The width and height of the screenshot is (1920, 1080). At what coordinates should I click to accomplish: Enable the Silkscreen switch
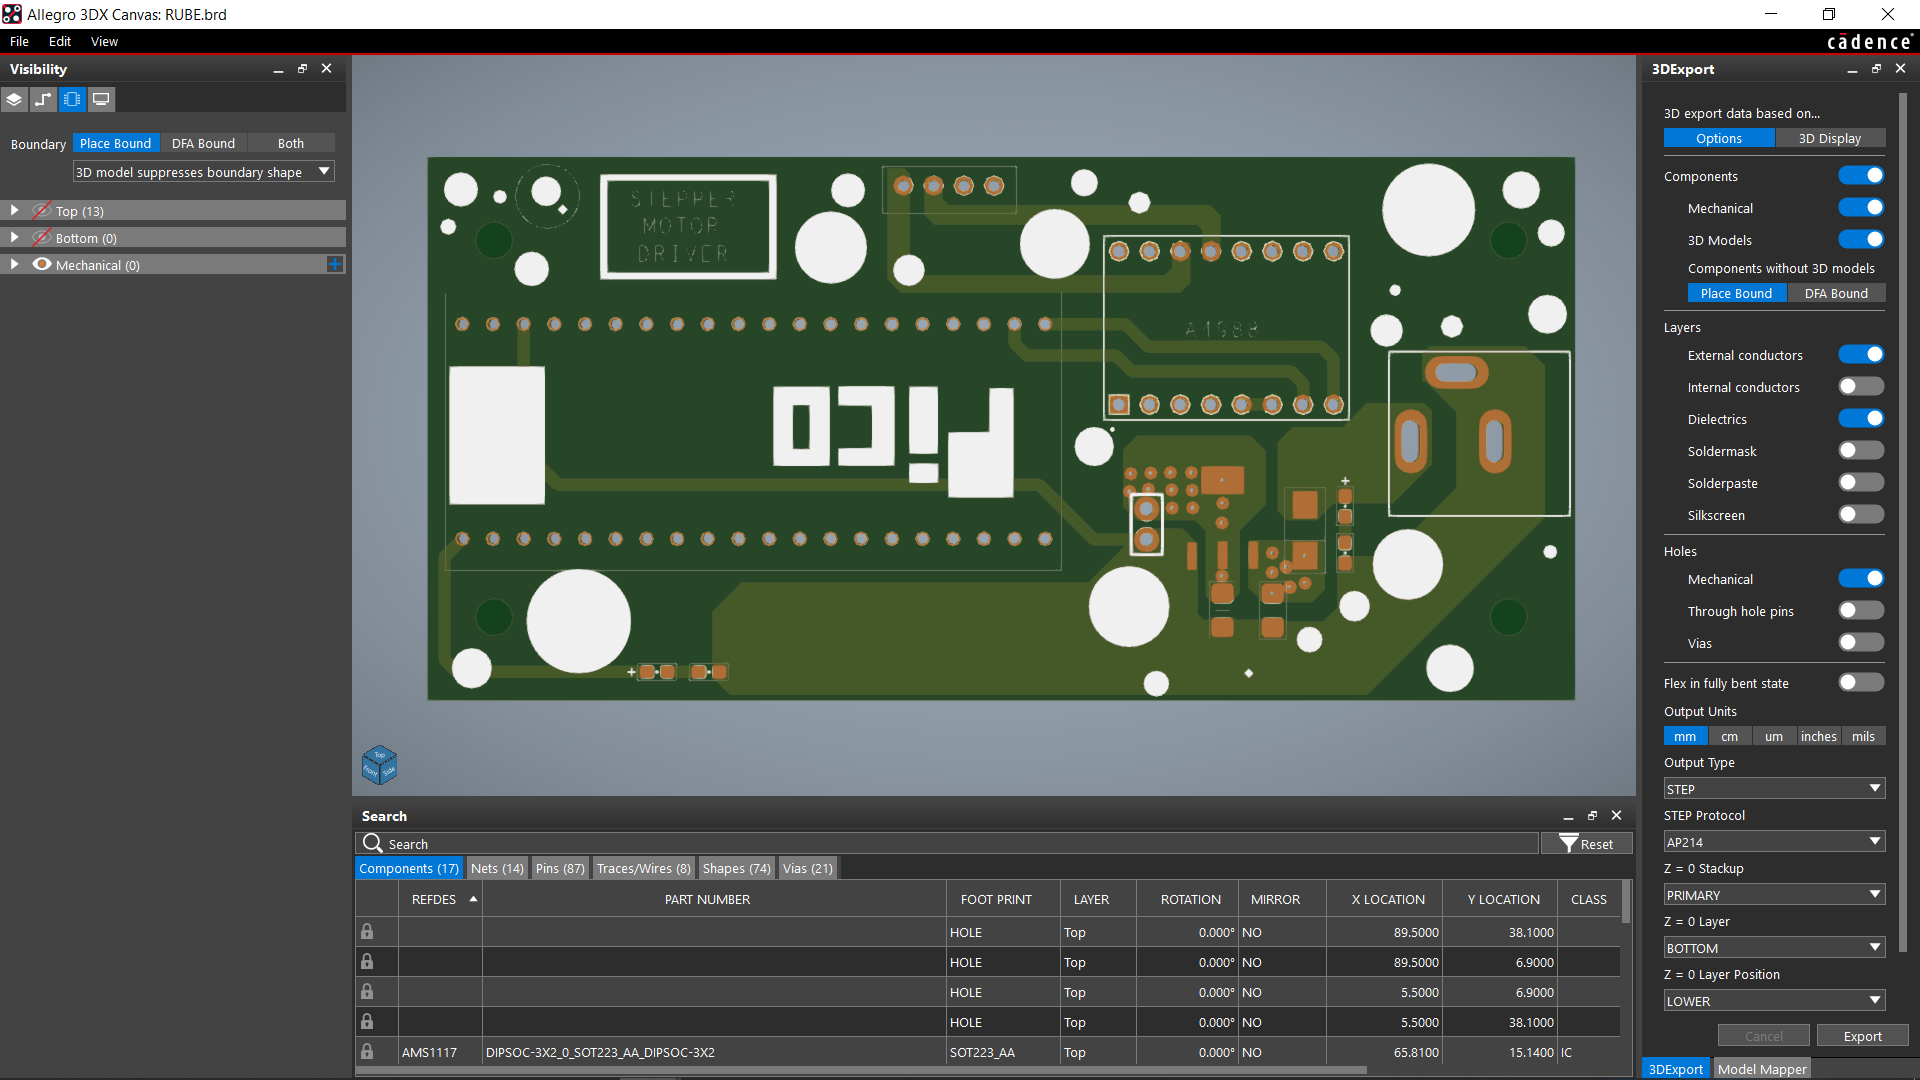tap(1861, 515)
